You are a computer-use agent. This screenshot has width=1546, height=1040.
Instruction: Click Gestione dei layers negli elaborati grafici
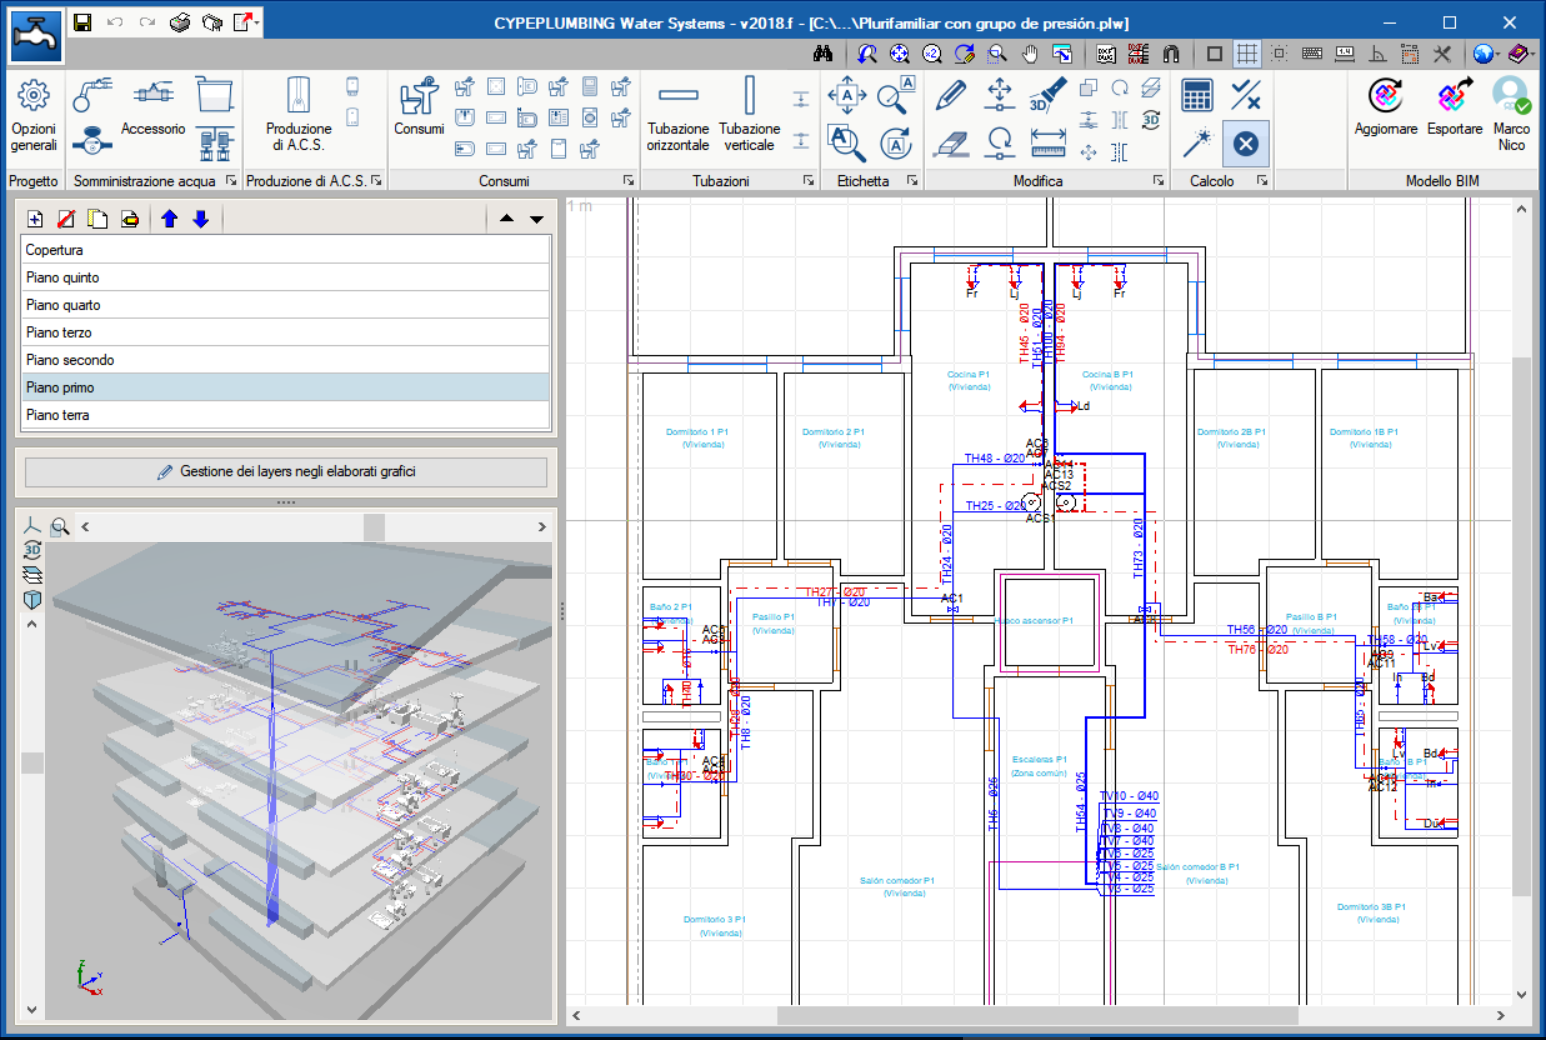[286, 472]
